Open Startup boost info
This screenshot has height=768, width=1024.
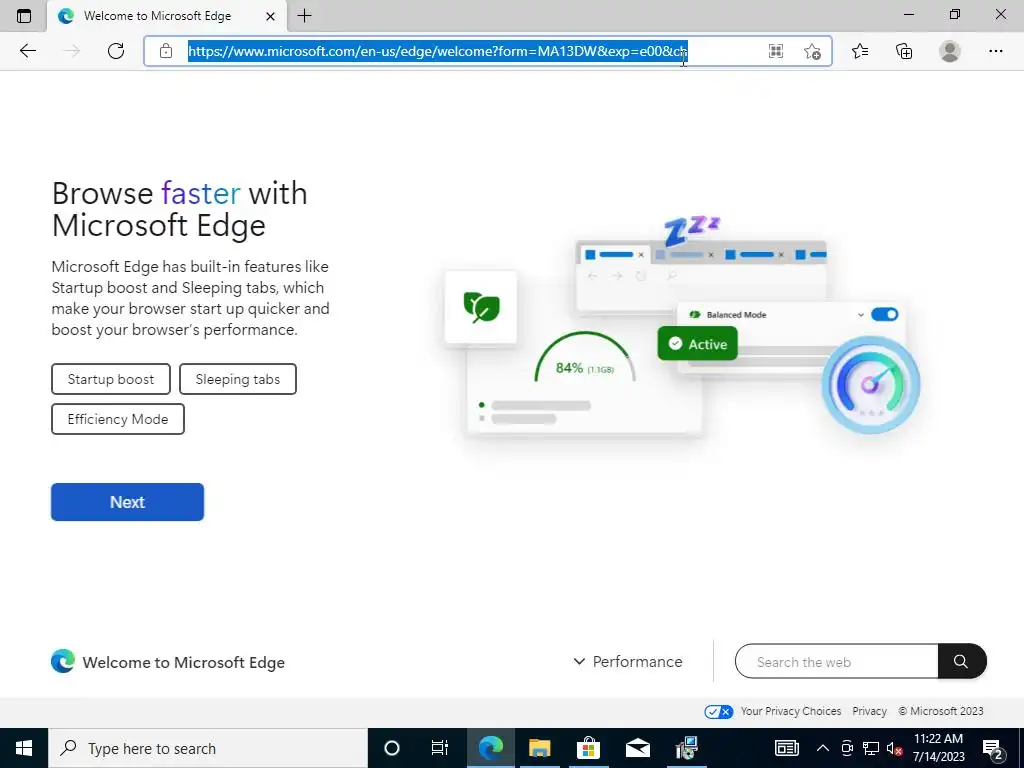coord(111,379)
